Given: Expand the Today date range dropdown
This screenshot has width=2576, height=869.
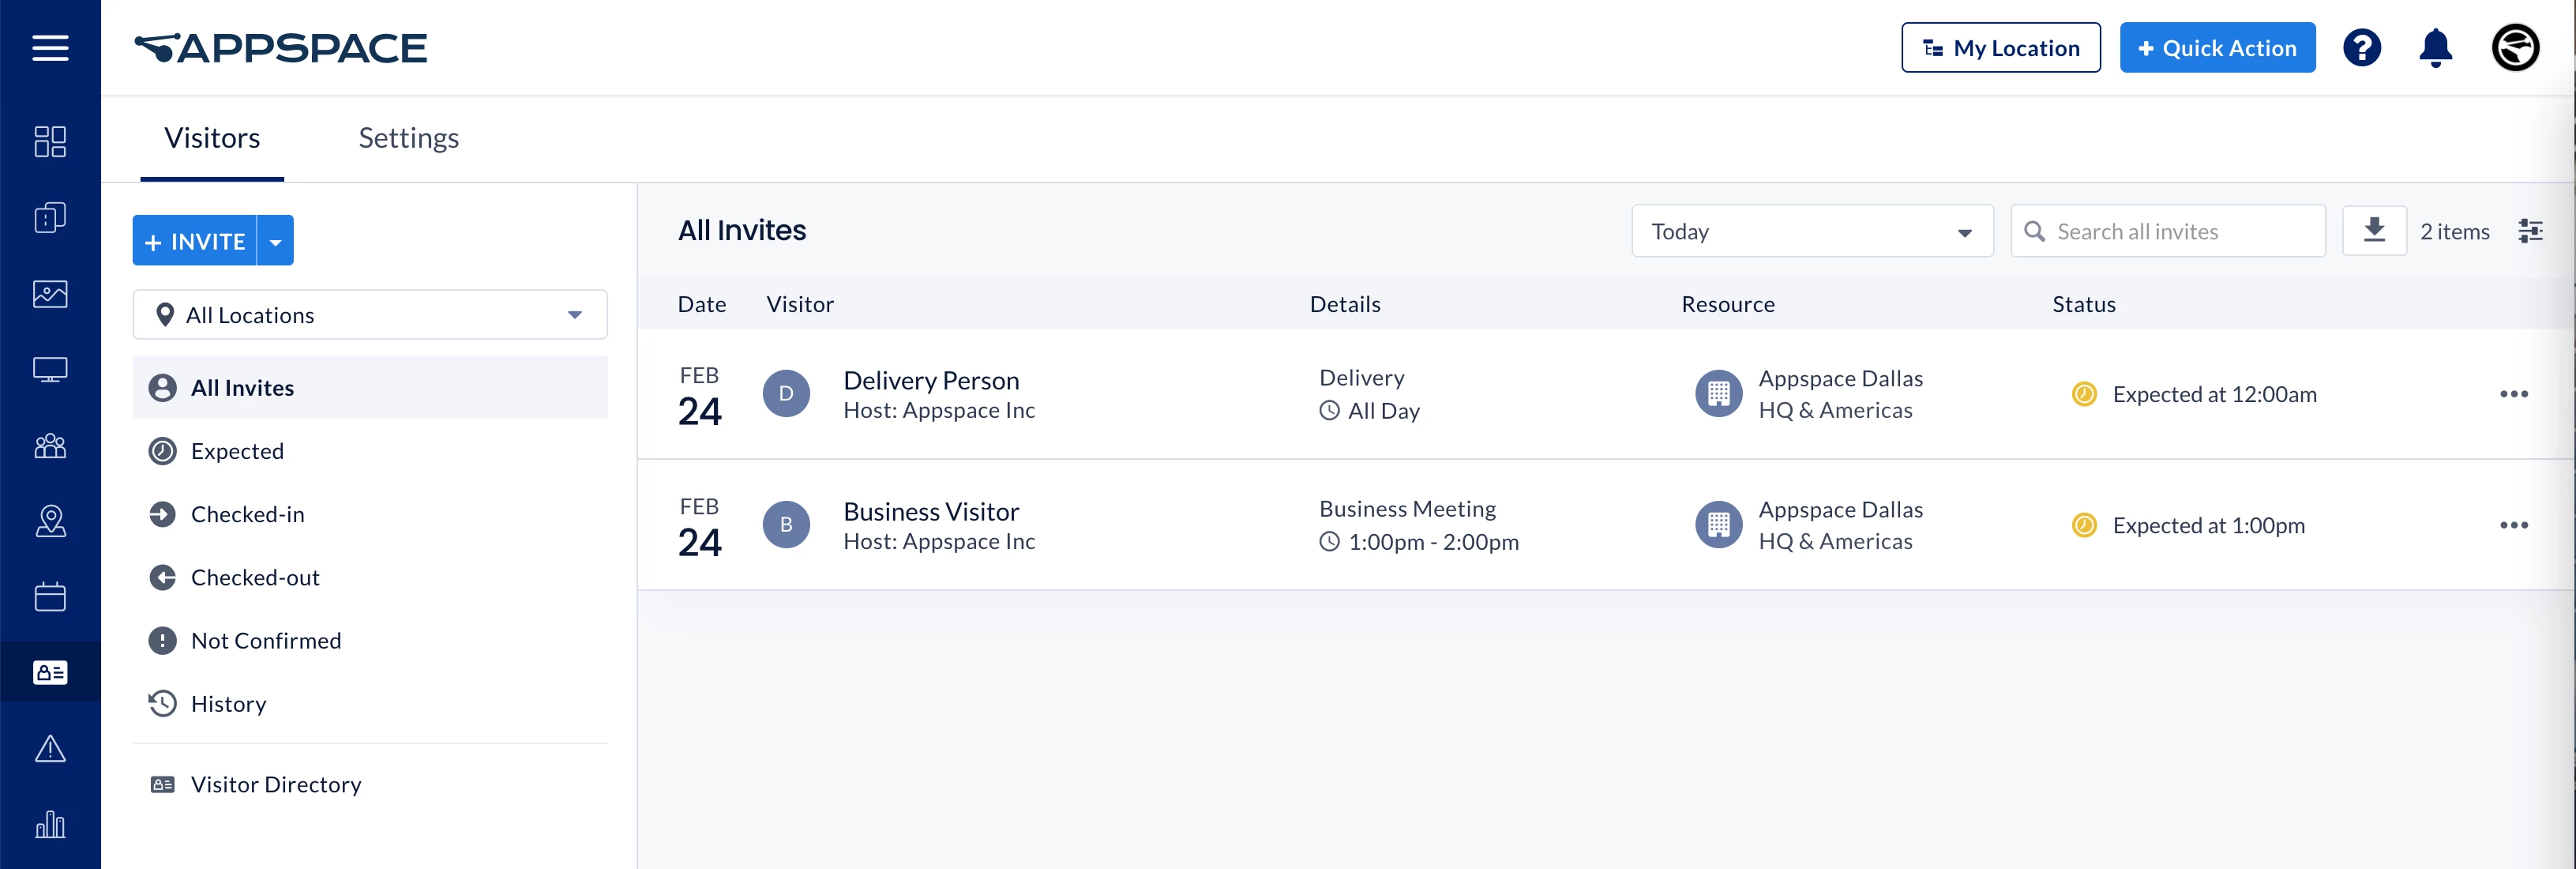Looking at the screenshot, I should 1811,231.
